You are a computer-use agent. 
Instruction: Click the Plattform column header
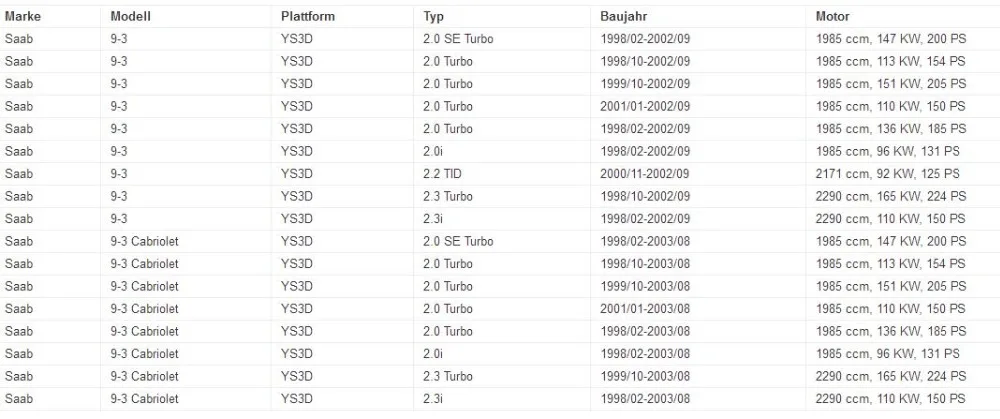point(307,17)
